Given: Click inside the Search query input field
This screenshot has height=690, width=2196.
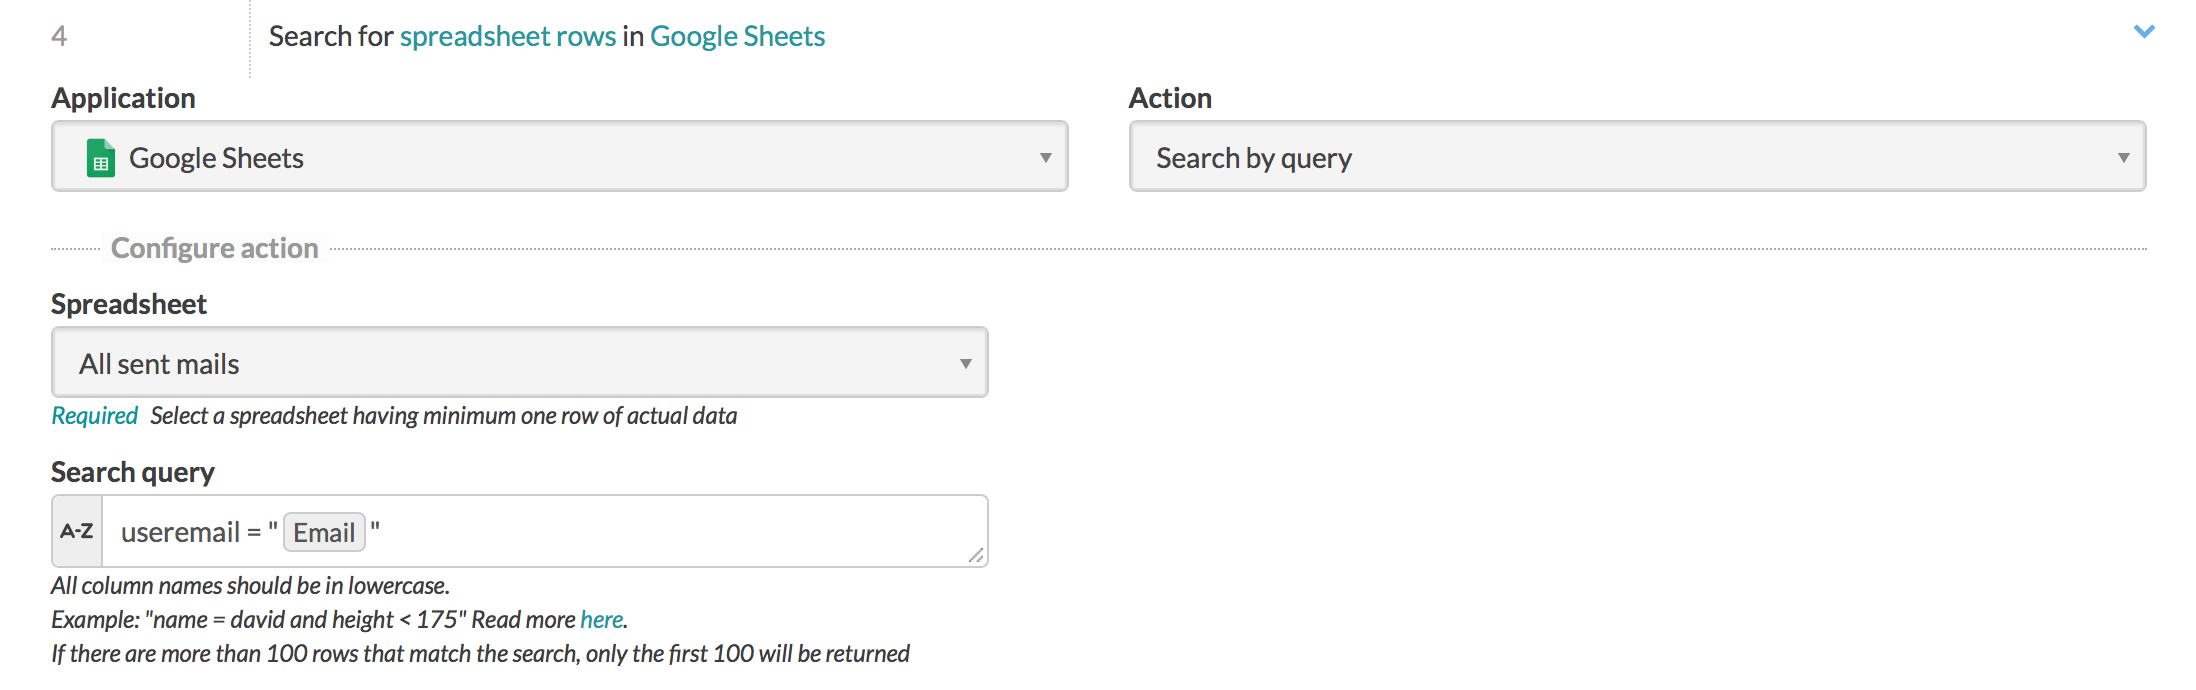Looking at the screenshot, I should point(545,531).
